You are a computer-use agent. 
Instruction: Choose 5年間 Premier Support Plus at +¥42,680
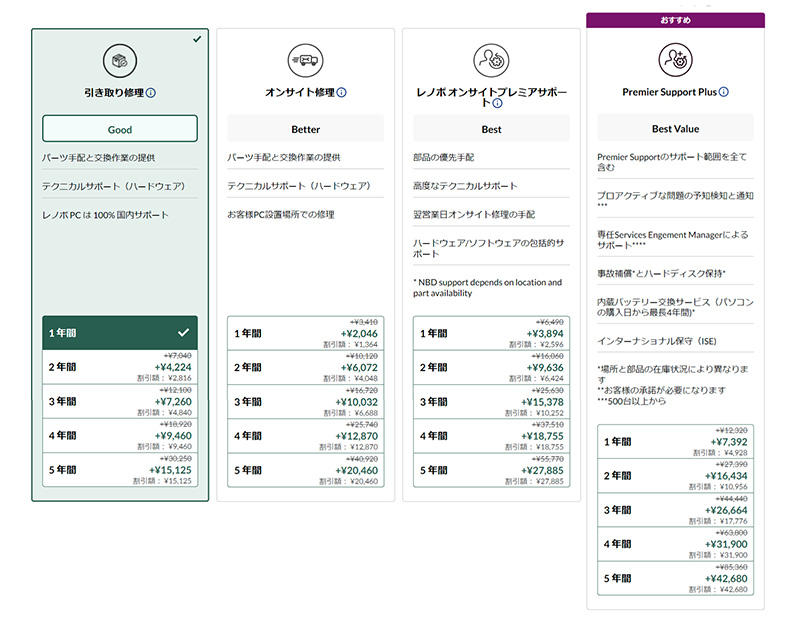676,578
